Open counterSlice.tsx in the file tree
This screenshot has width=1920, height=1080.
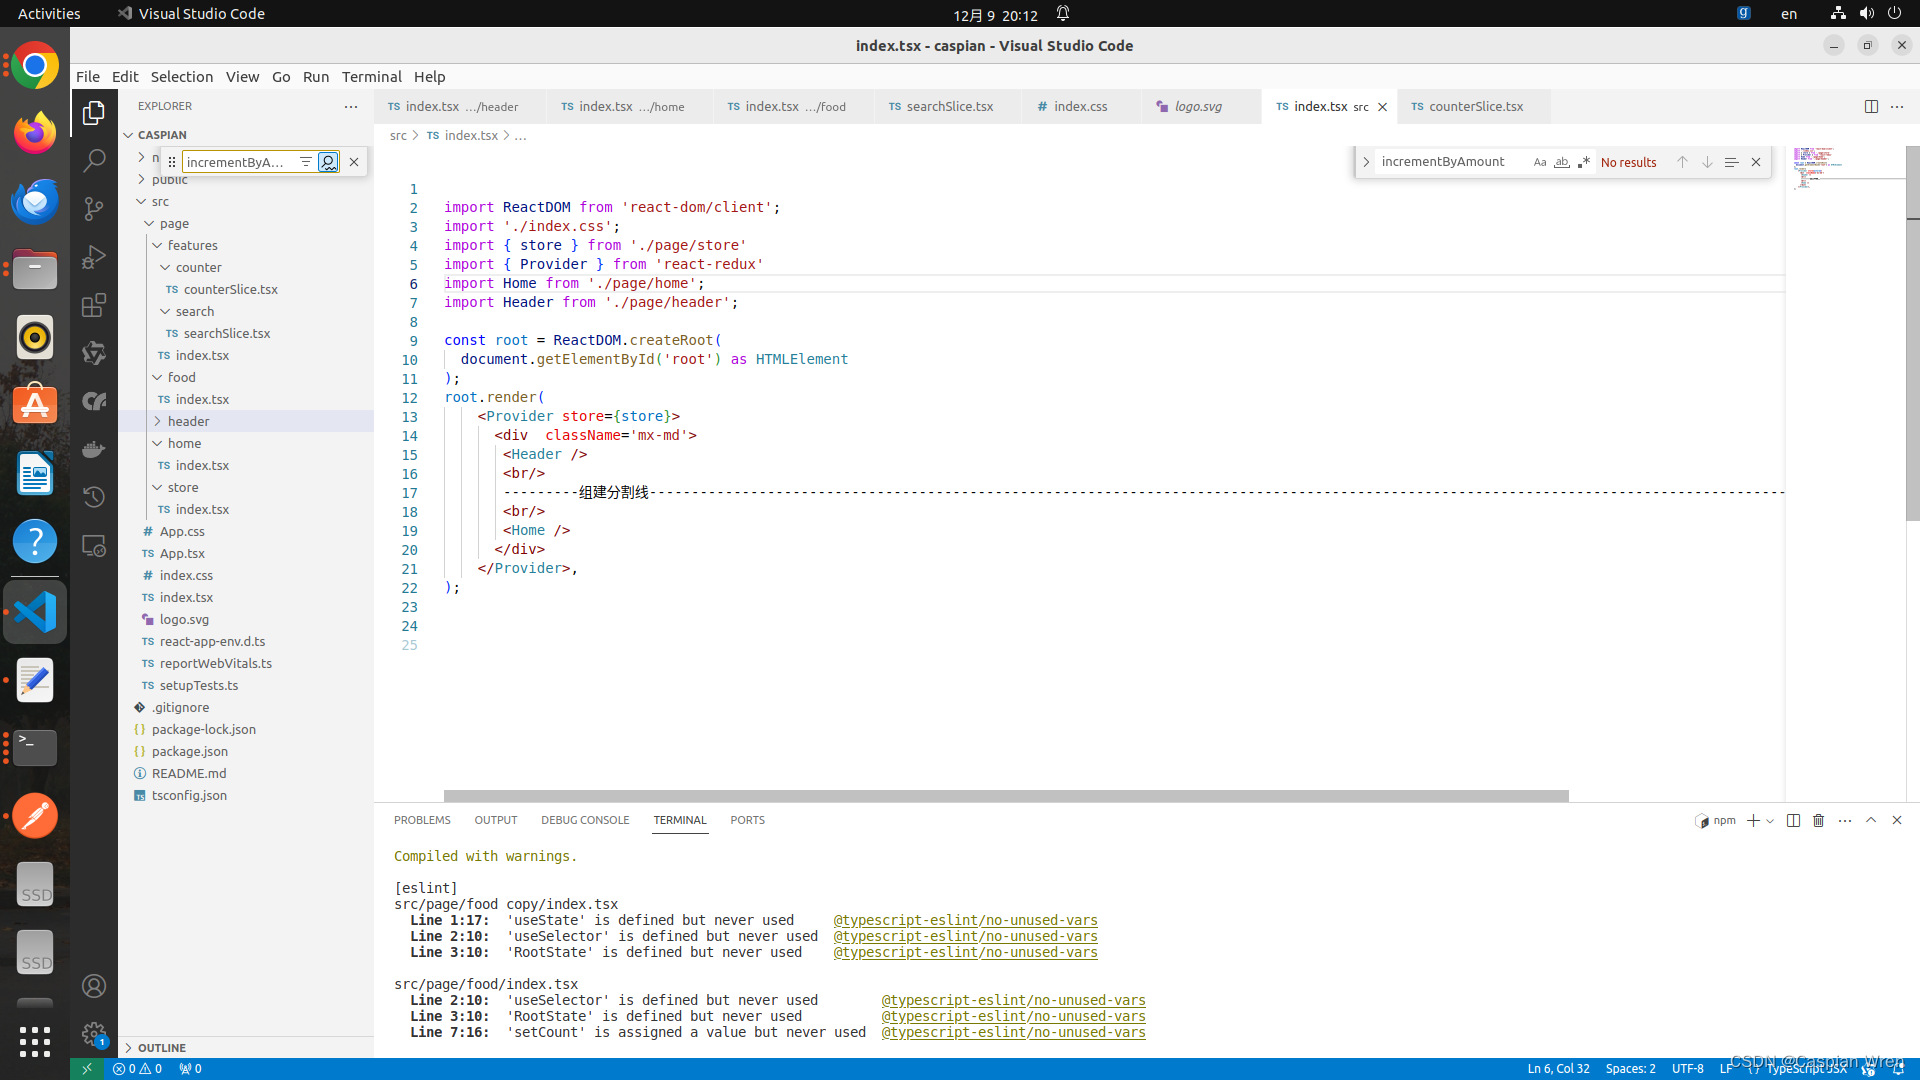(x=230, y=289)
